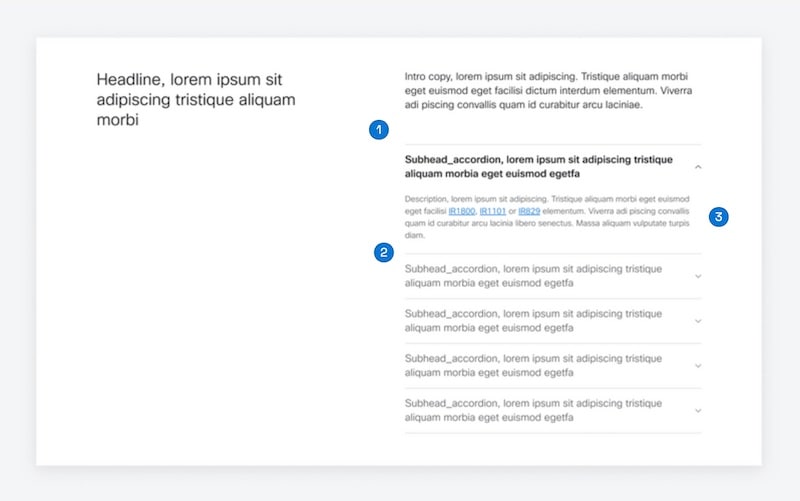Collapse the open accordion using its up chevron

pos(698,167)
